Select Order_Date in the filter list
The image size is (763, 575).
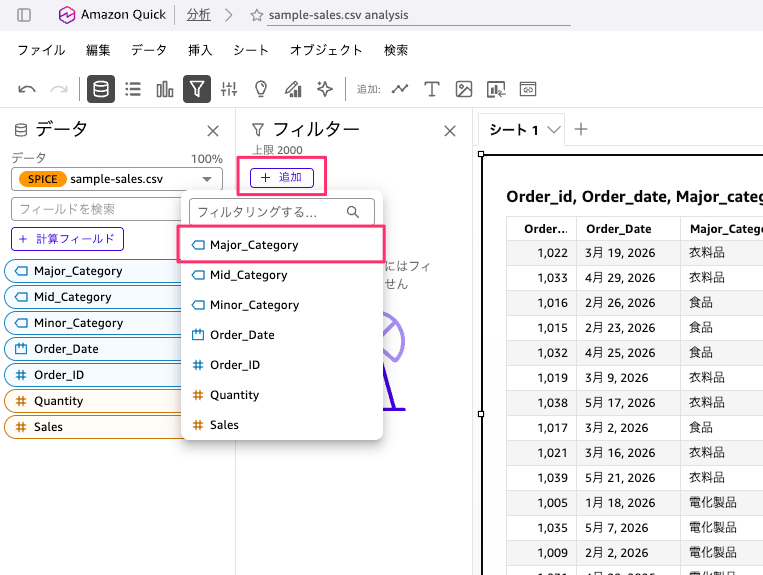click(x=282, y=335)
